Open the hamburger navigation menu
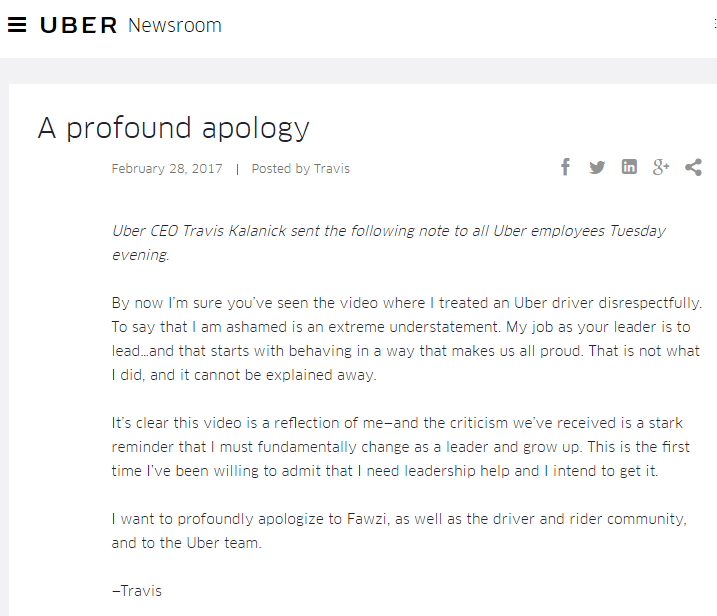The image size is (717, 616). [x=16, y=25]
